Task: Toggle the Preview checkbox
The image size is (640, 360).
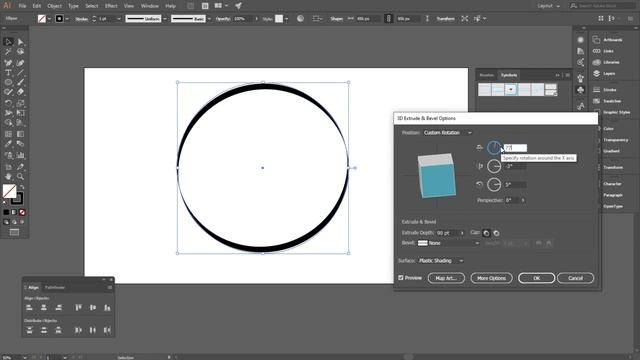Action: click(401, 278)
